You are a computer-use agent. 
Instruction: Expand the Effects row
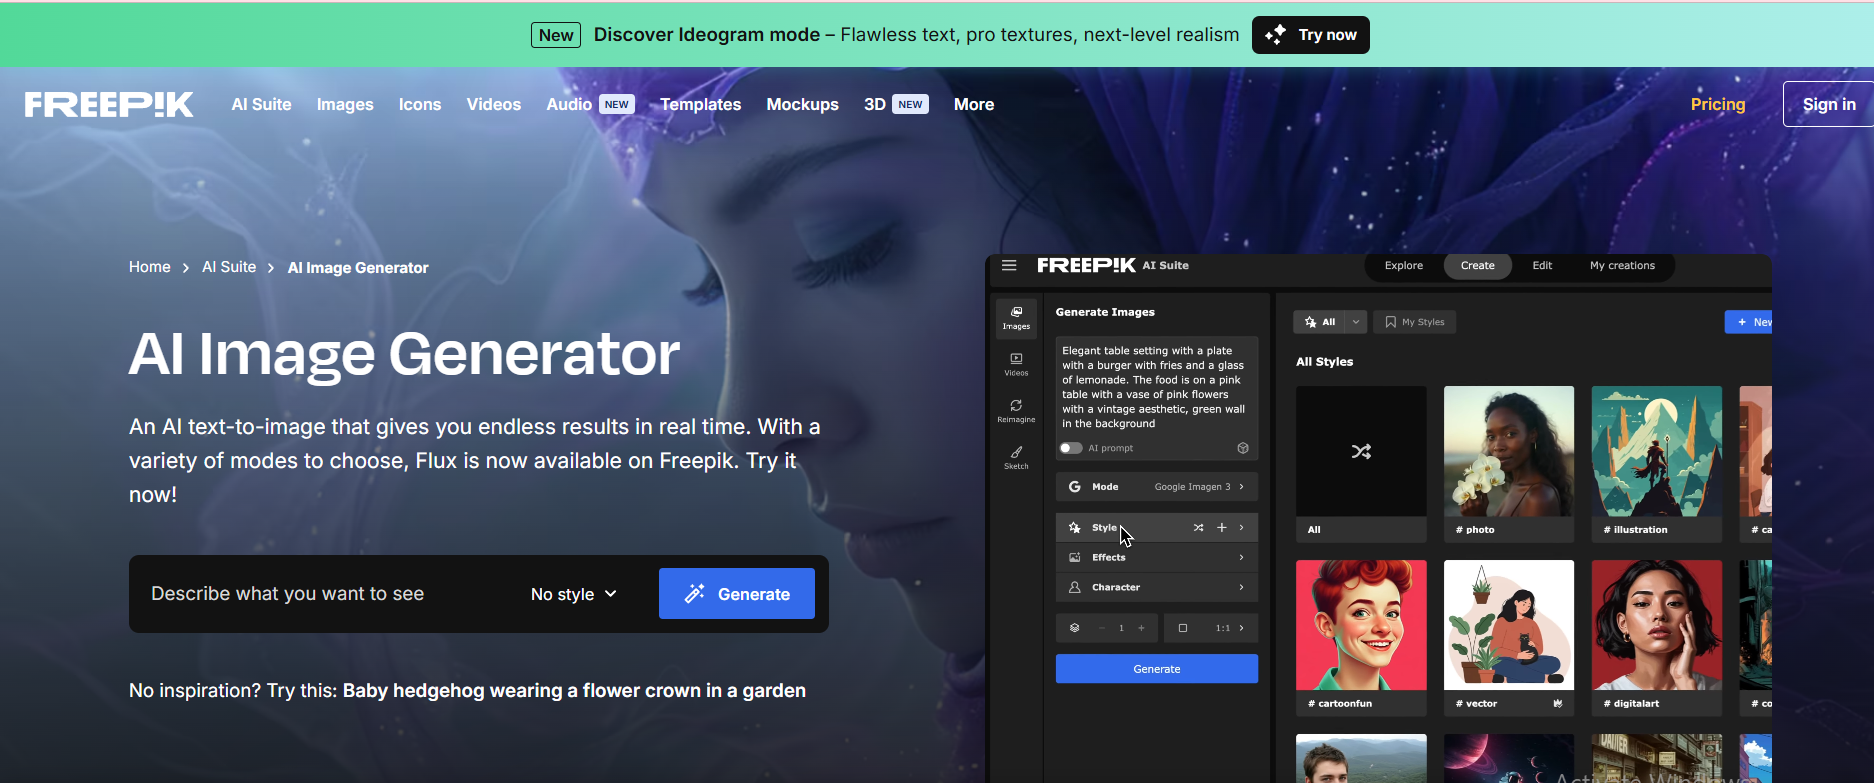click(1157, 557)
